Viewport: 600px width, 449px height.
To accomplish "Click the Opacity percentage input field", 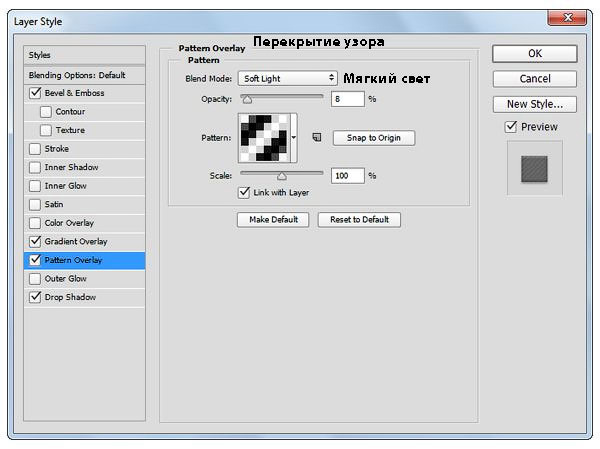I will (347, 99).
